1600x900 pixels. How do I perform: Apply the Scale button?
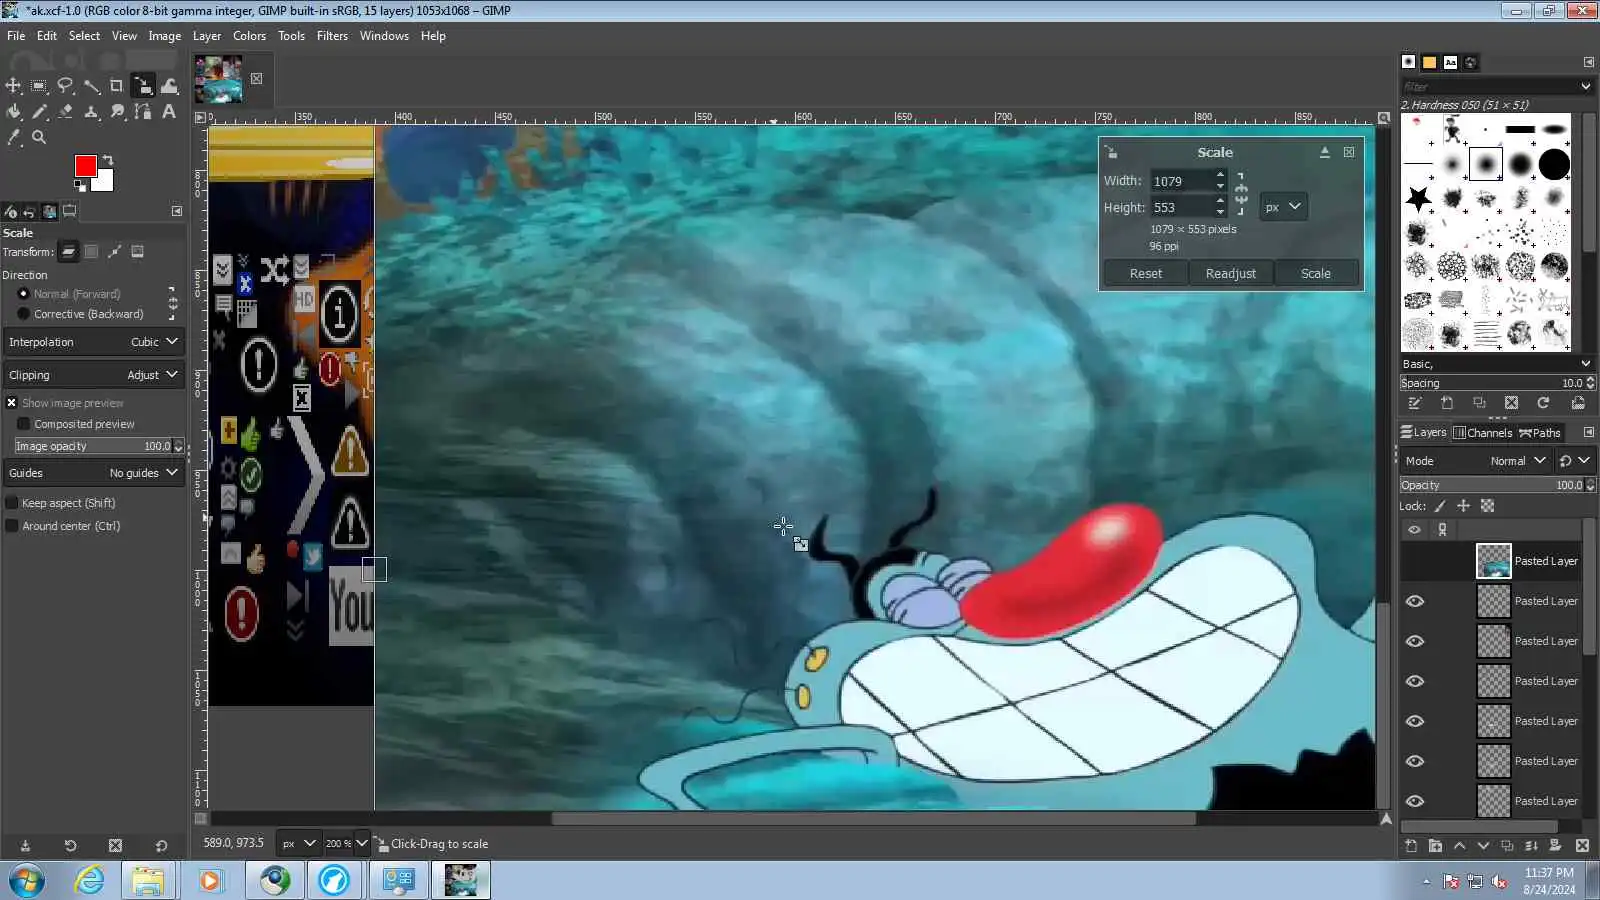[x=1316, y=274]
